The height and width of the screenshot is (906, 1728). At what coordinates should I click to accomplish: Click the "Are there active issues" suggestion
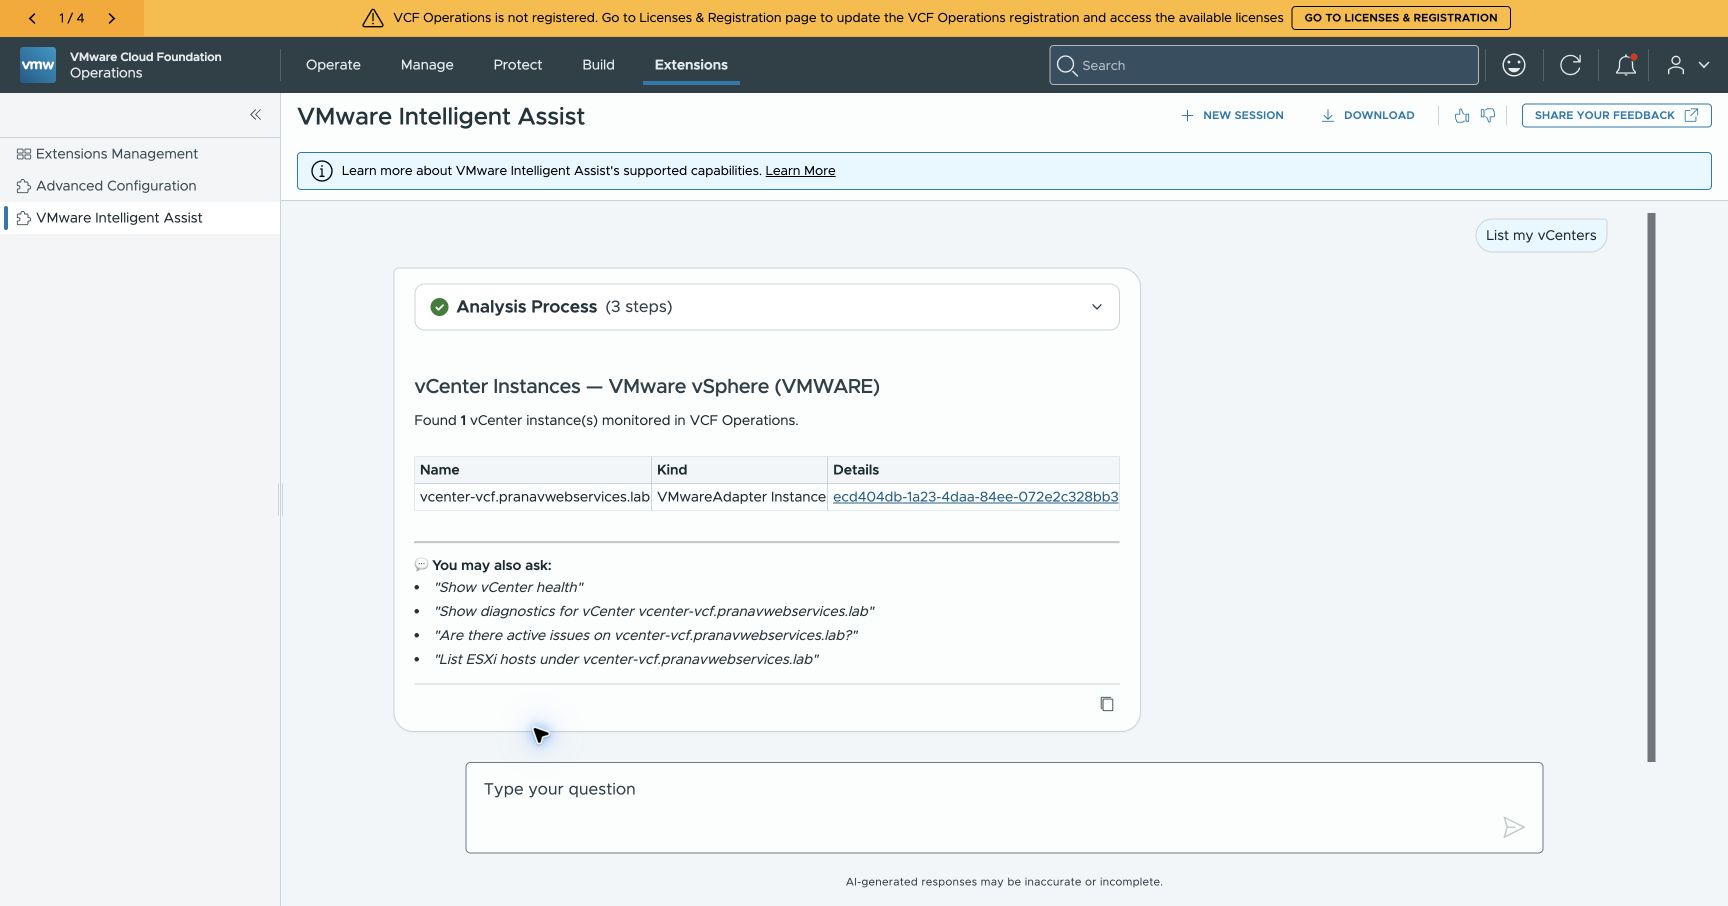coord(646,636)
